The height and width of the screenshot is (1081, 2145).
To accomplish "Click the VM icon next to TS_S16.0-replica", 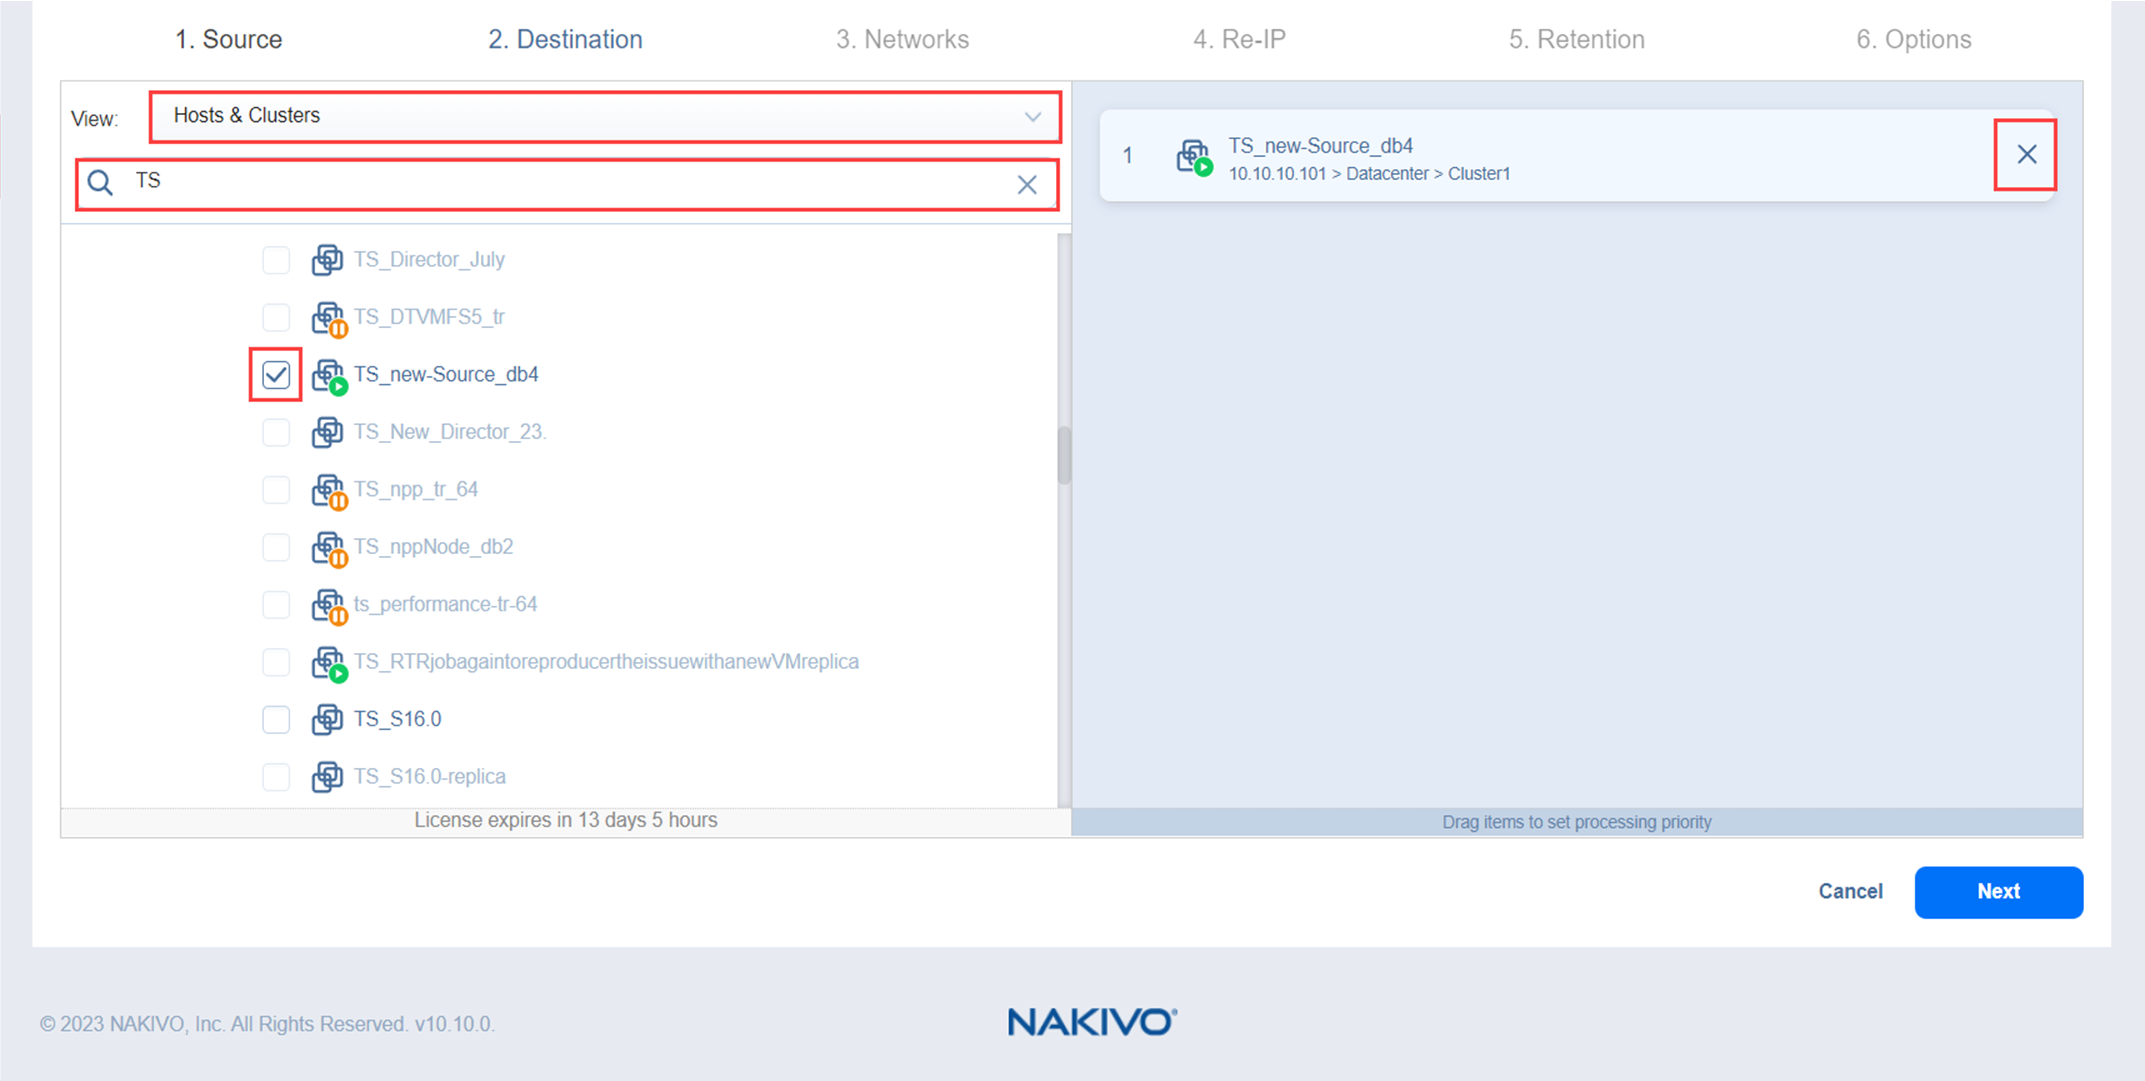I will coord(328,776).
